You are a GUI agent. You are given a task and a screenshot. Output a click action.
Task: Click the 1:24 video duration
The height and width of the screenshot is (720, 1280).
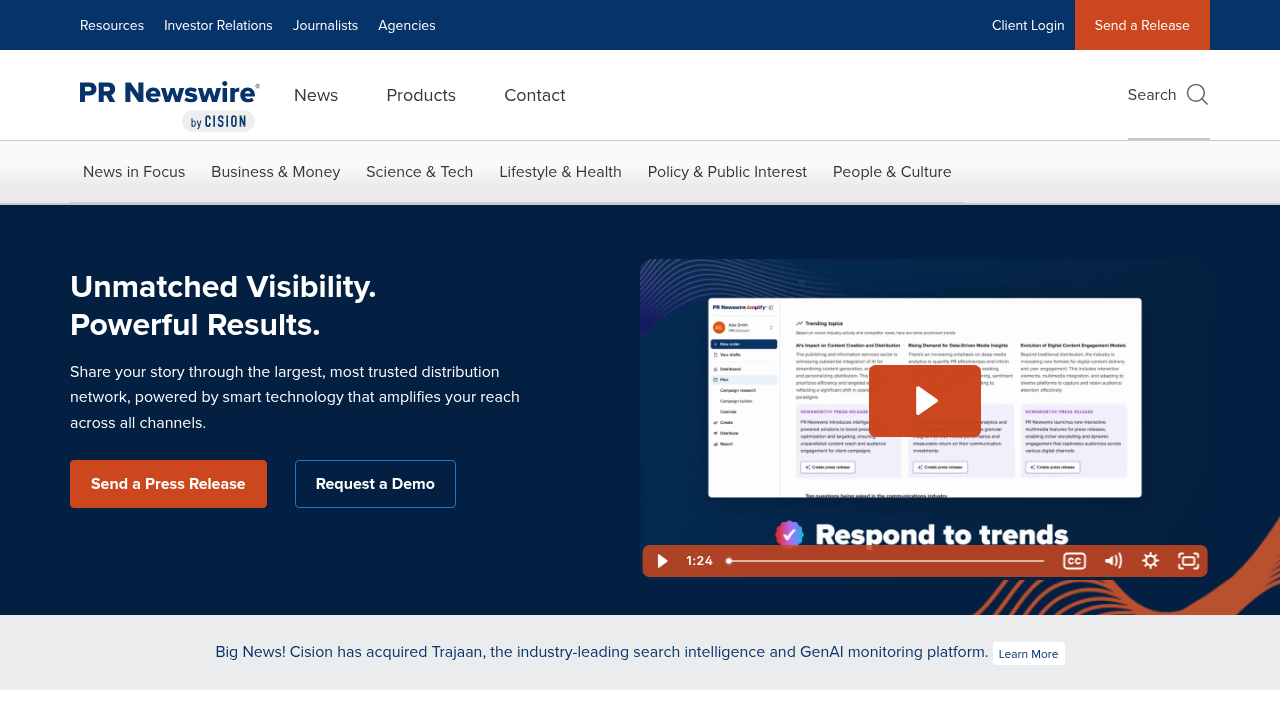click(x=700, y=561)
